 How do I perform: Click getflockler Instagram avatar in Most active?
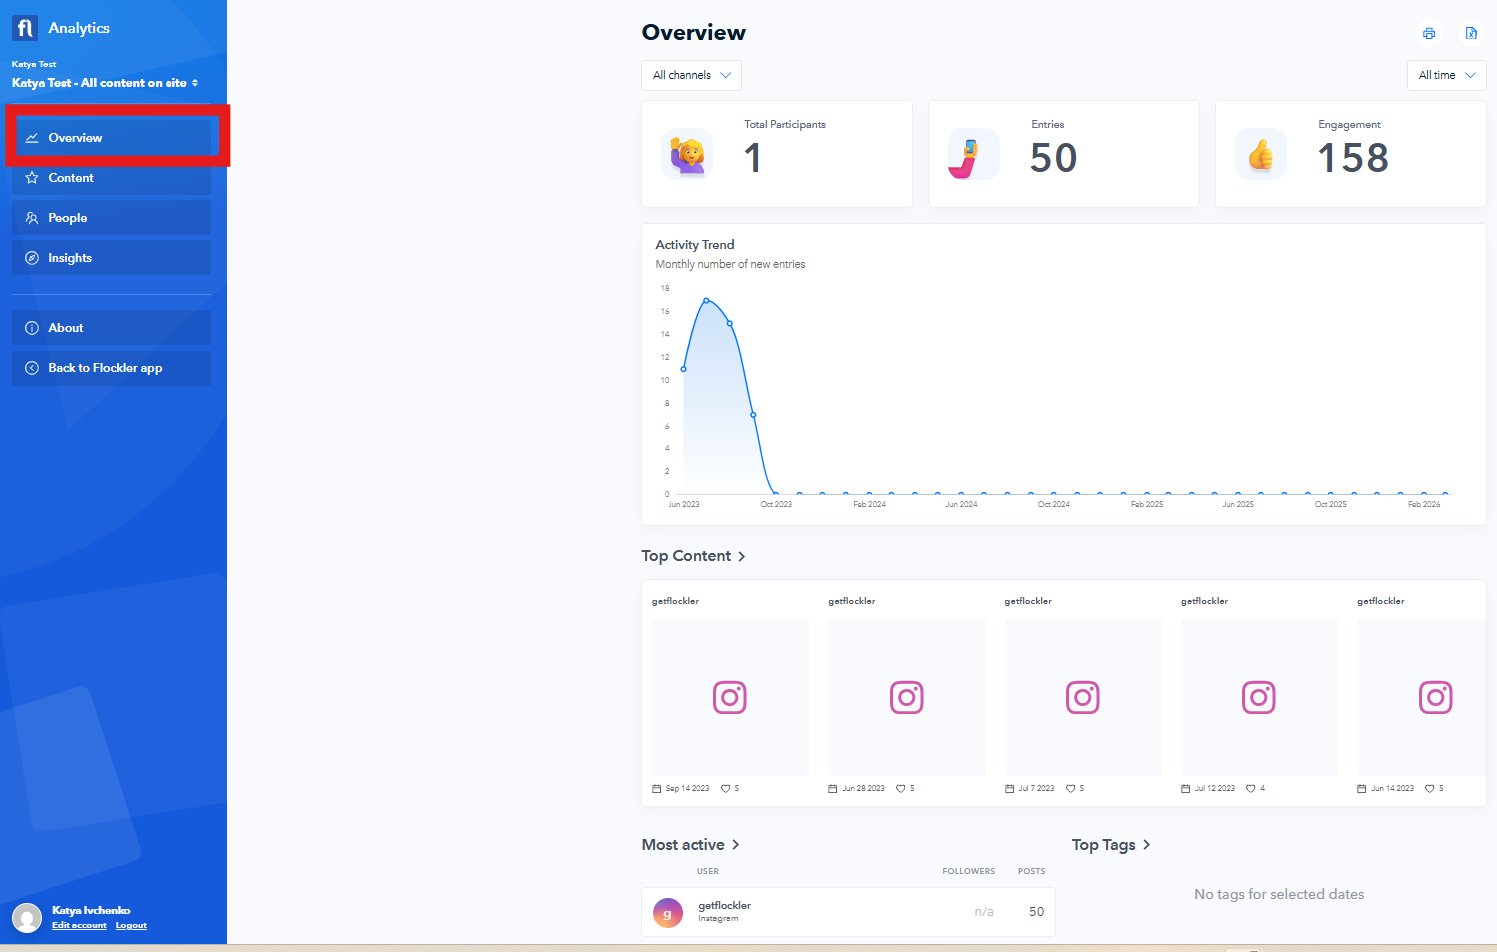668,912
